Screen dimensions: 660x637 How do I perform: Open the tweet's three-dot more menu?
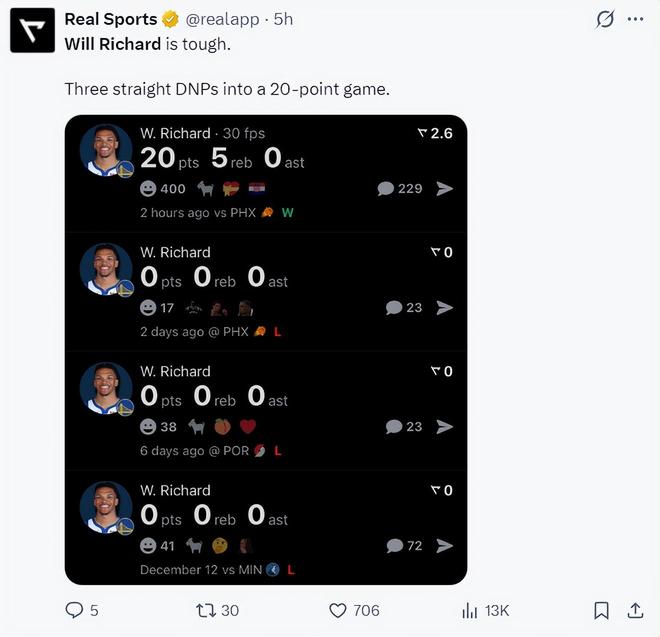[x=634, y=19]
